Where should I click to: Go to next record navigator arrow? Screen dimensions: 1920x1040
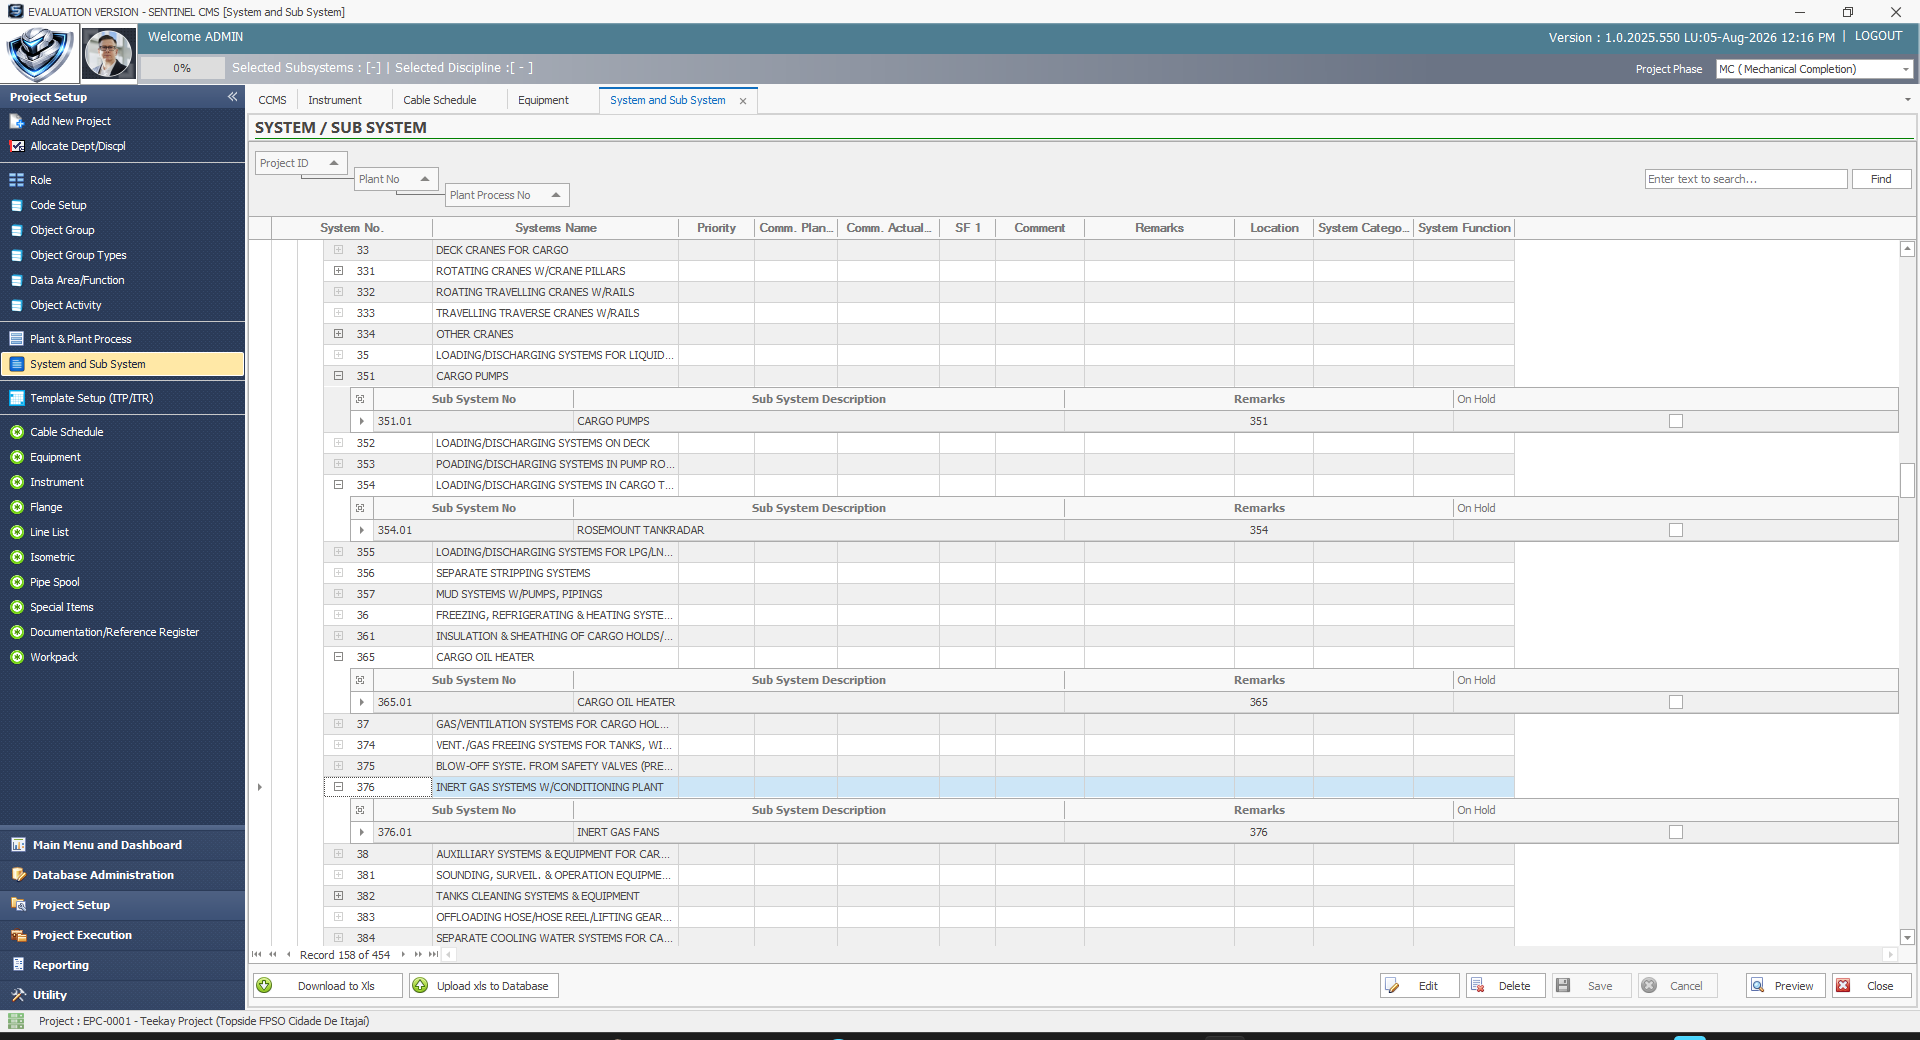tap(403, 955)
